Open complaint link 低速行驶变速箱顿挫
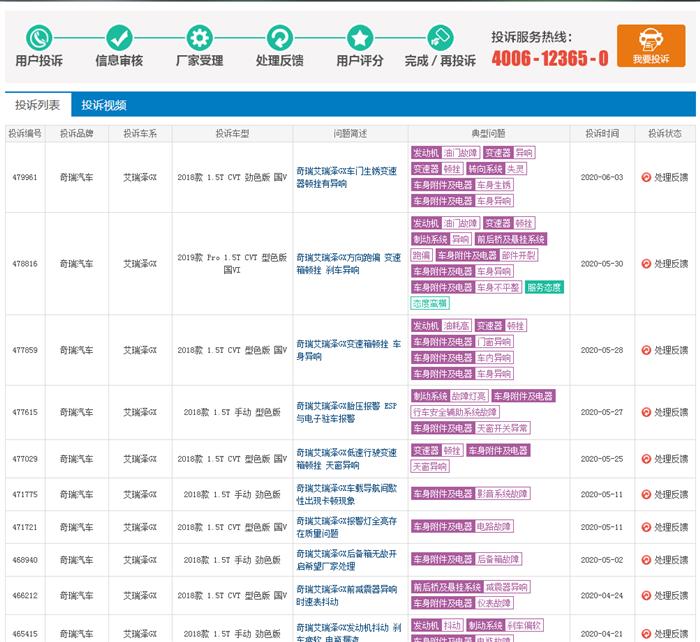The height and width of the screenshot is (642, 700). pos(346,459)
